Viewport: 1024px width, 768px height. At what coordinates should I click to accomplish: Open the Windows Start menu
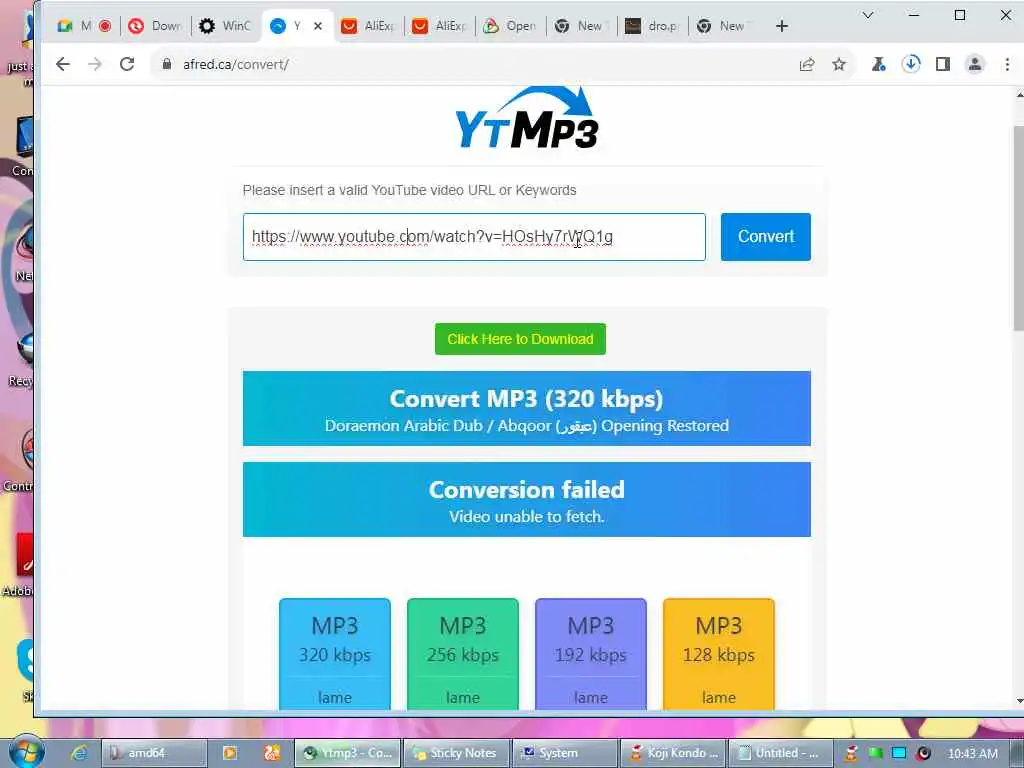point(26,752)
